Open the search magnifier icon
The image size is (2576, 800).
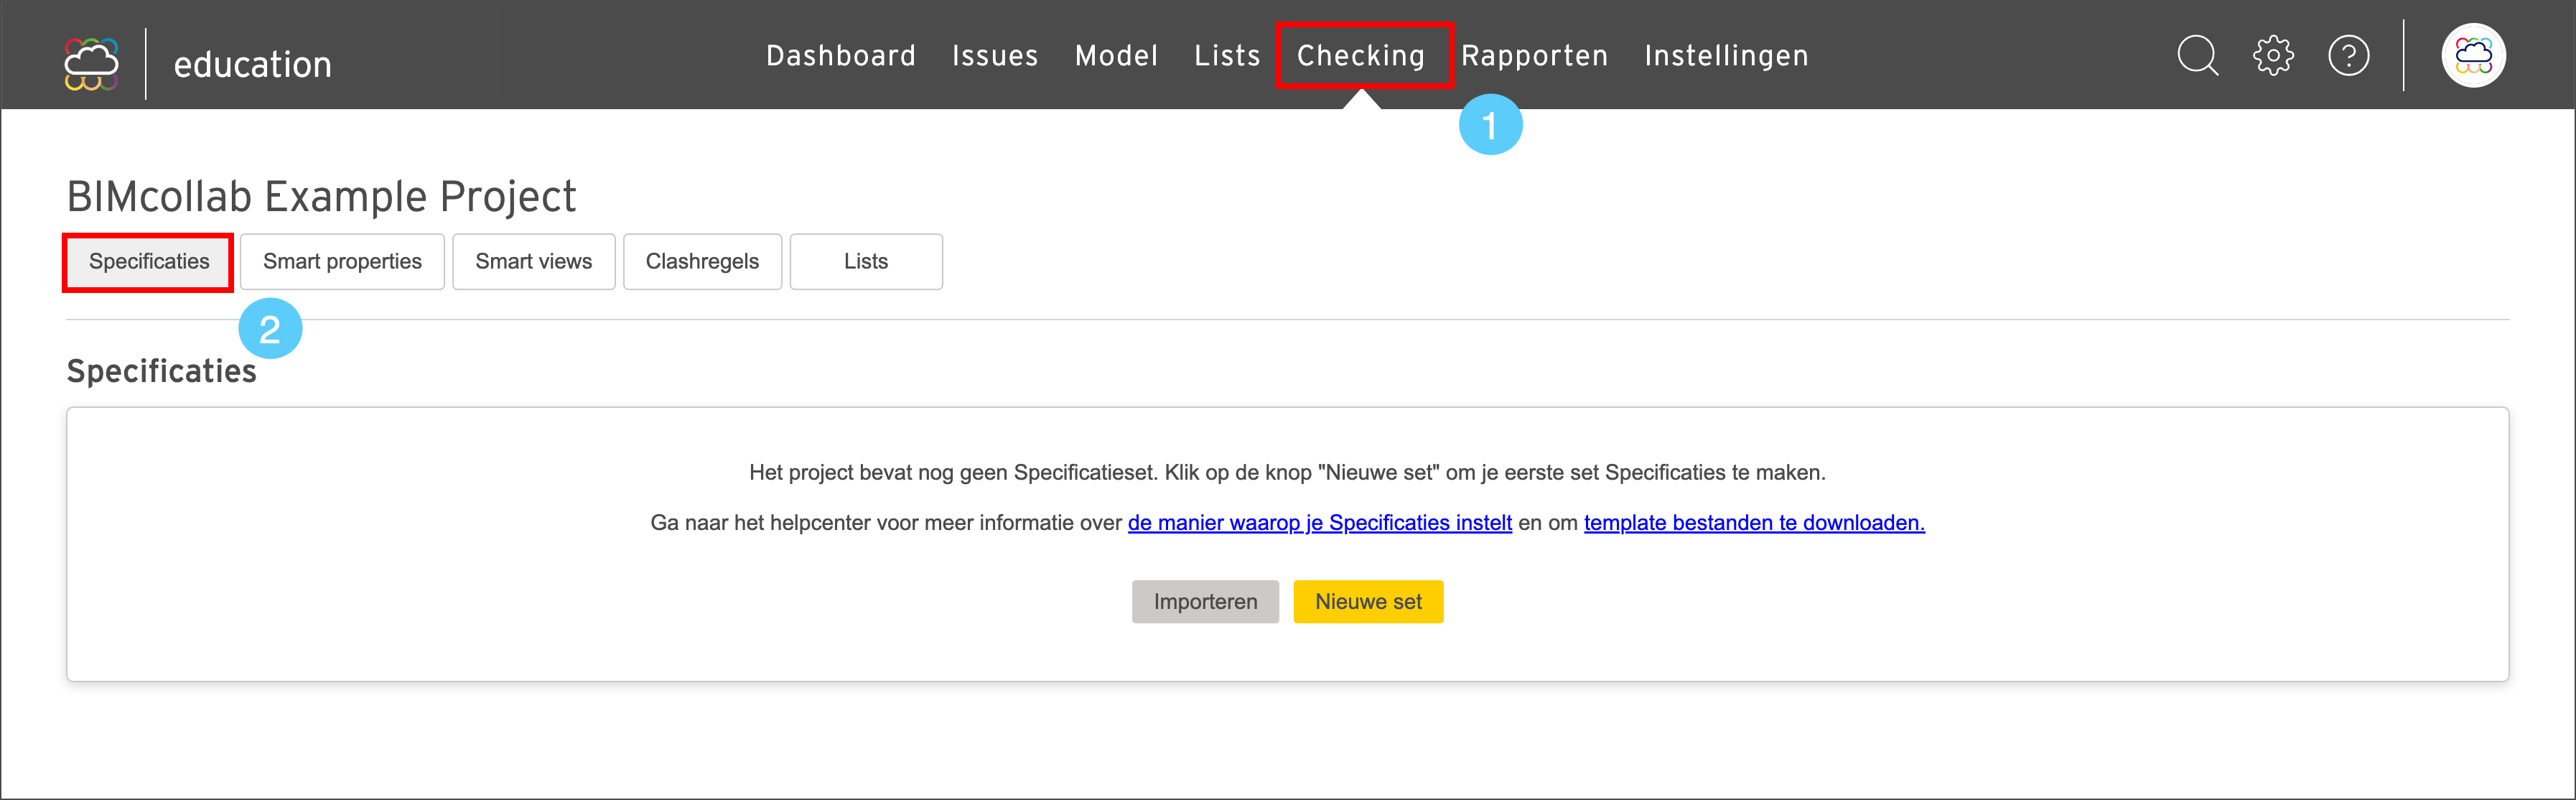pos(2197,55)
